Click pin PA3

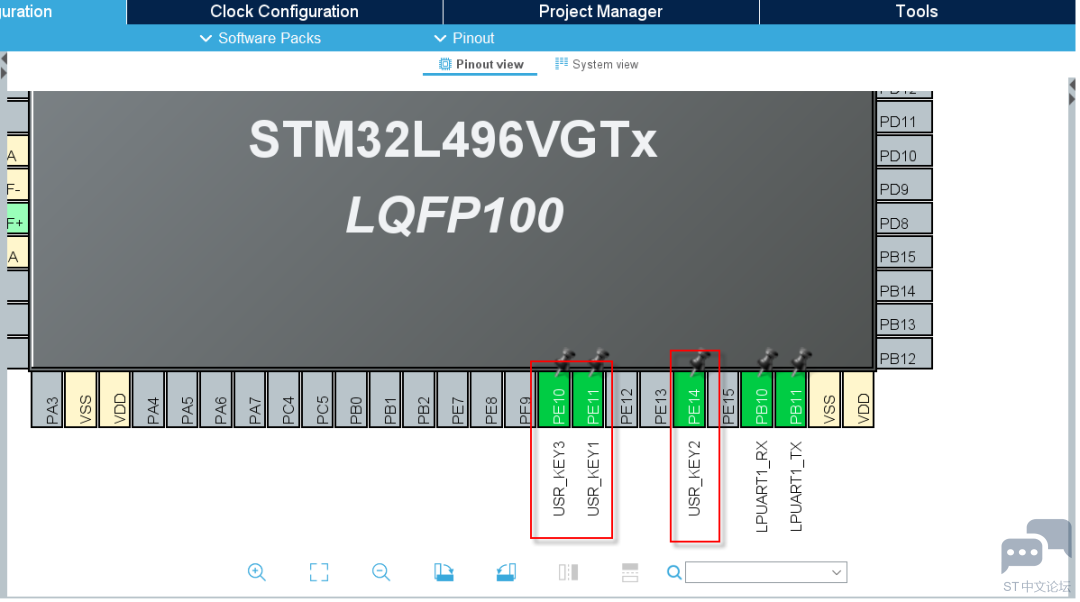(48, 399)
